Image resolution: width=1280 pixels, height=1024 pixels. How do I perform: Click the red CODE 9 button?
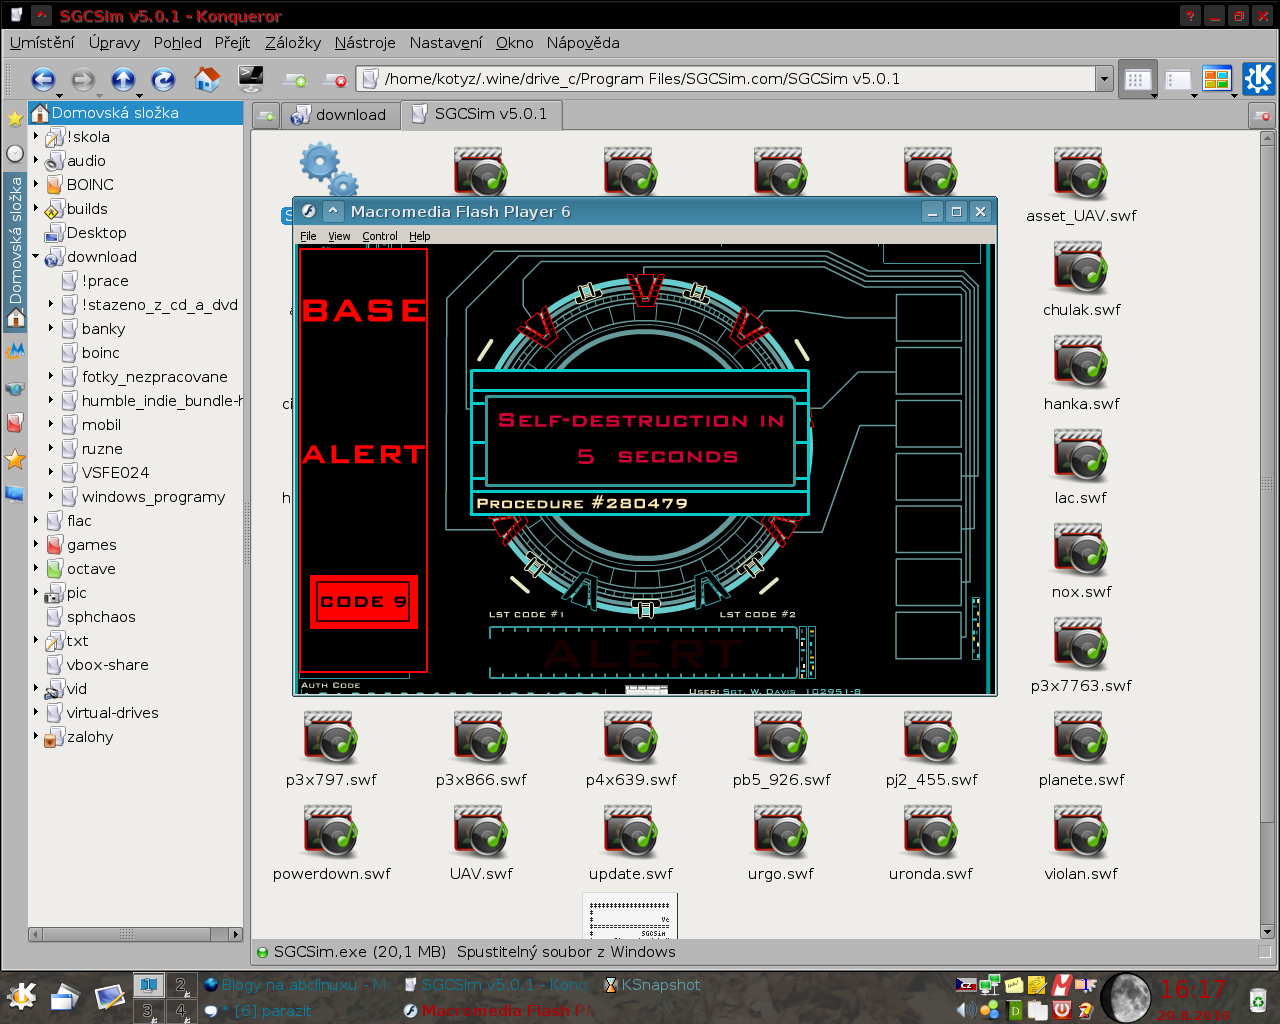[x=363, y=602]
